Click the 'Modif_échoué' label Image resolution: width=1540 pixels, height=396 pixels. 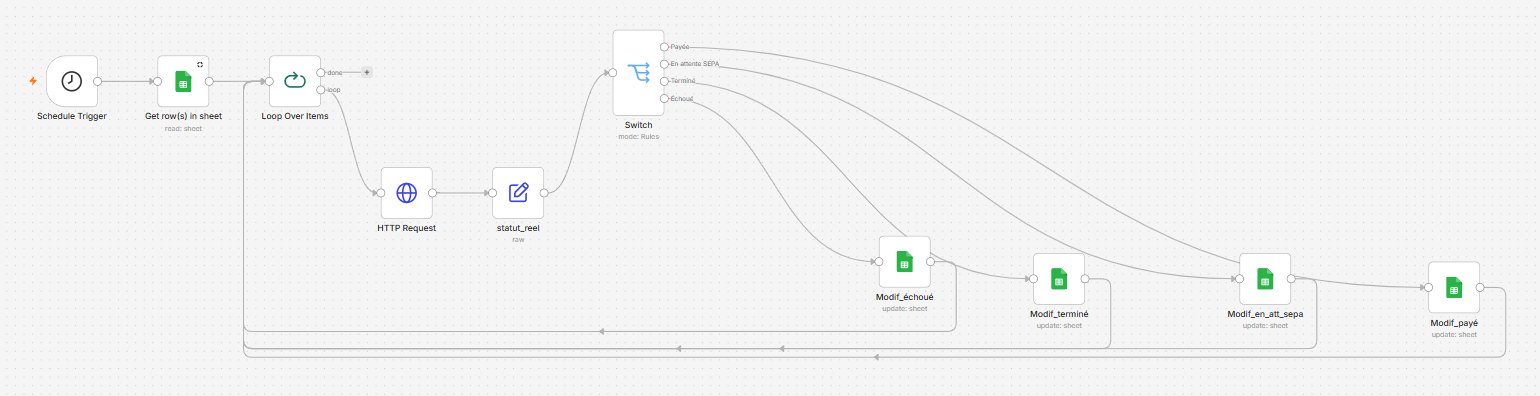pyautogui.click(x=904, y=297)
